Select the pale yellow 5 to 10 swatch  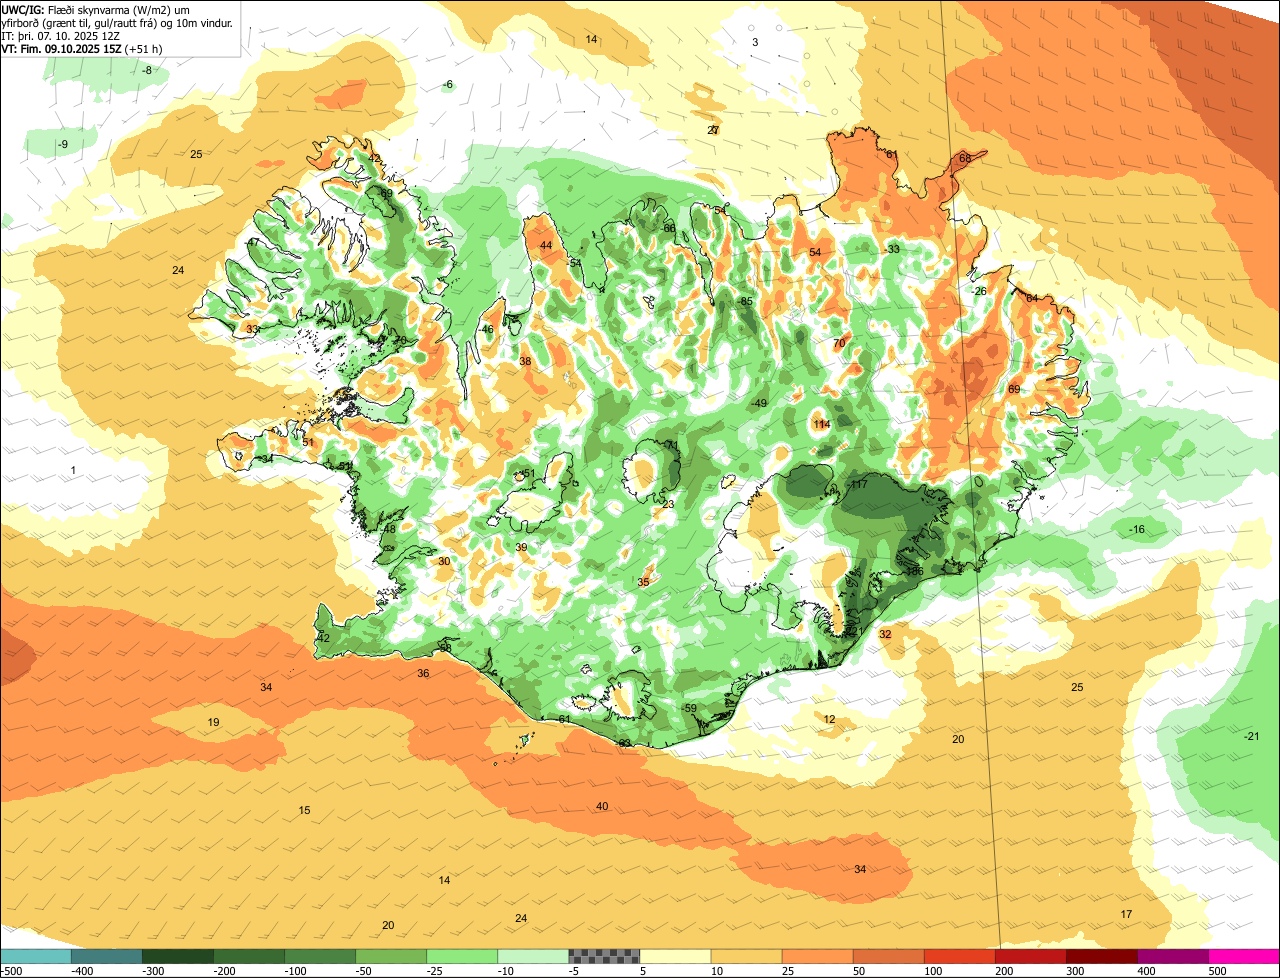point(674,955)
